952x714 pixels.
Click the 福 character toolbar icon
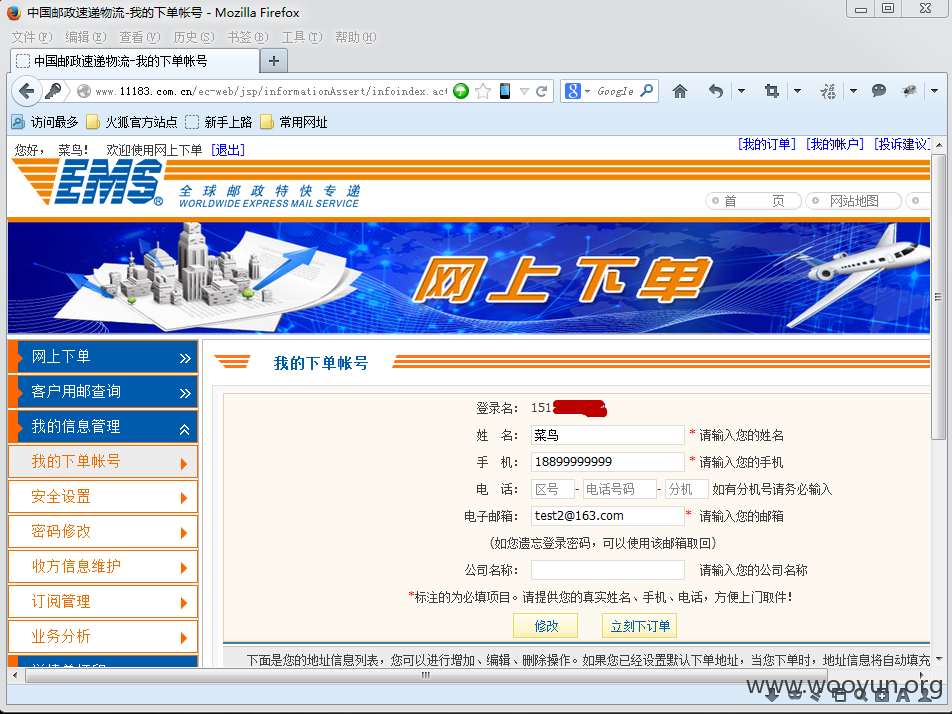828,91
